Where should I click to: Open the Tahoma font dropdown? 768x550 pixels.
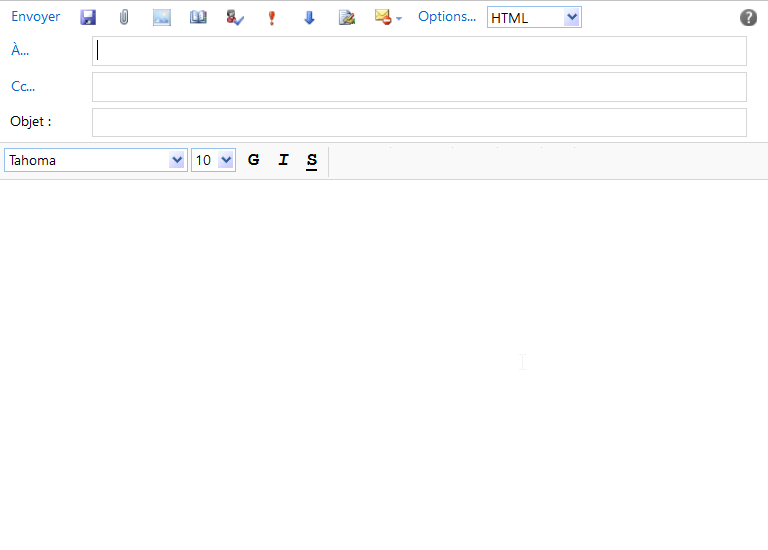tap(96, 160)
